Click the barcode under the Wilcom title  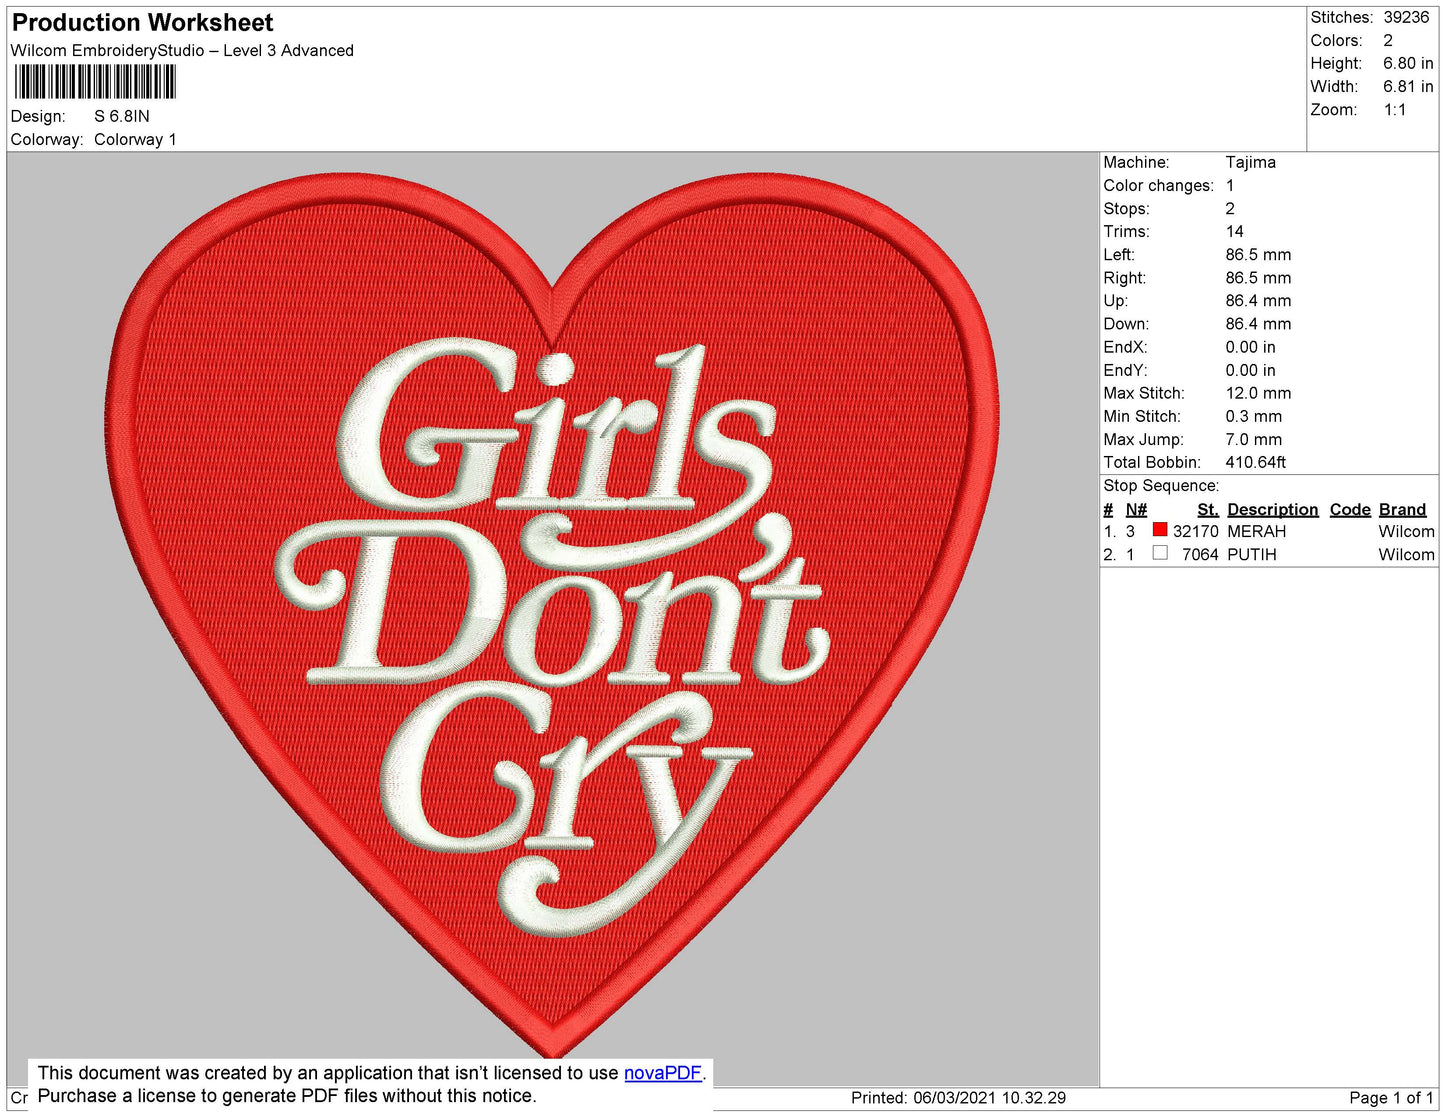click(95, 82)
